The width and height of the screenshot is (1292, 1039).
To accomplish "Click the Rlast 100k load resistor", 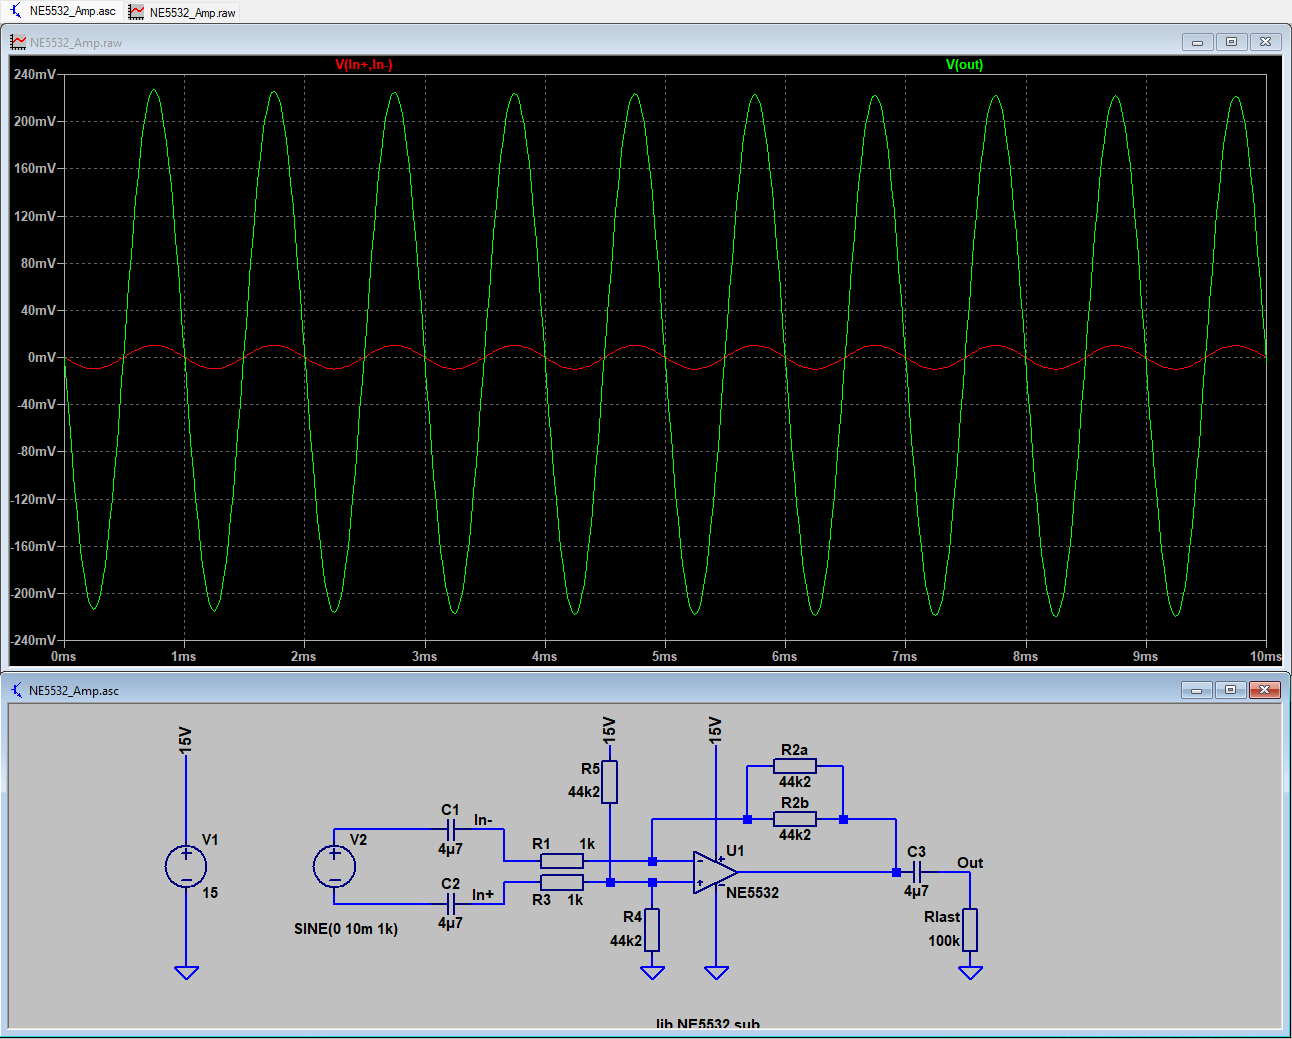I will pyautogui.click(x=970, y=929).
